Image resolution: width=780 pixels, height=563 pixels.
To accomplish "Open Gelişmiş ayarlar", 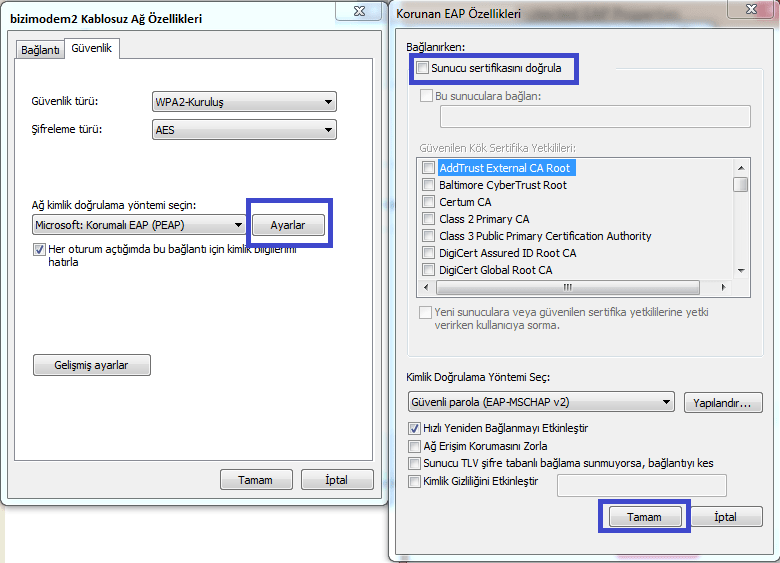I will coord(92,365).
